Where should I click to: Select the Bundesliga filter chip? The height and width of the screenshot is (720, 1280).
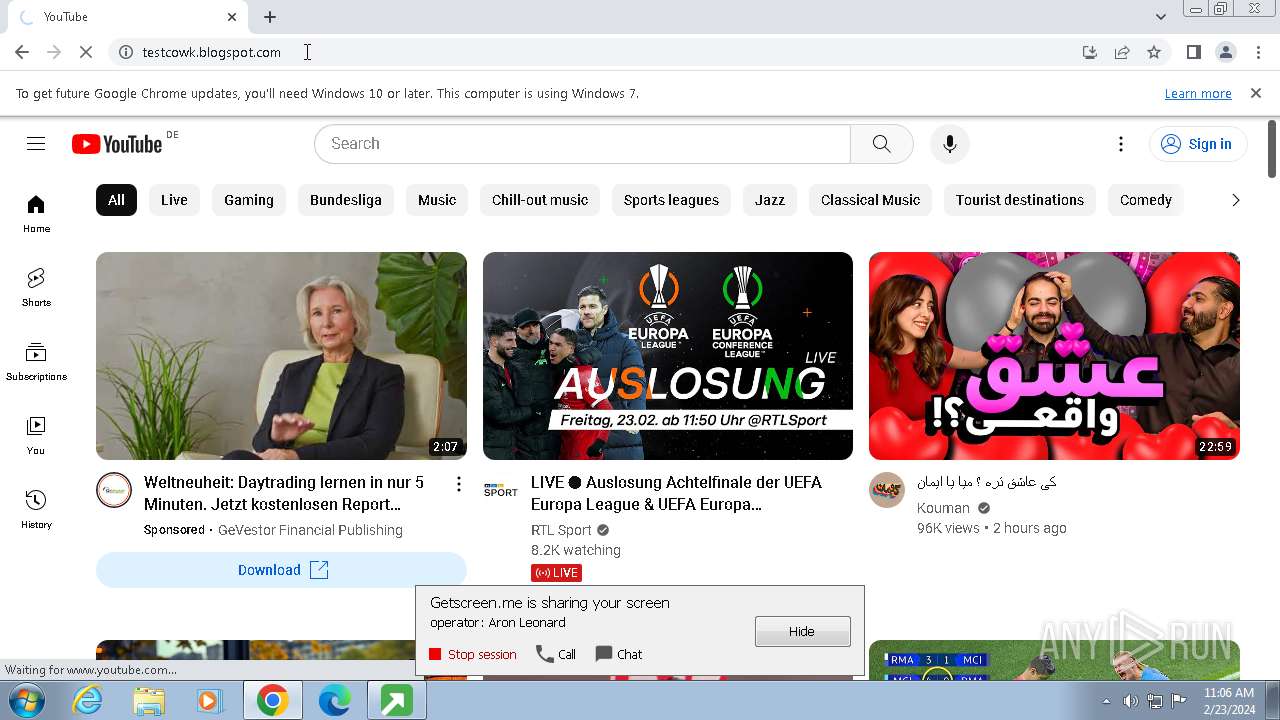point(346,200)
